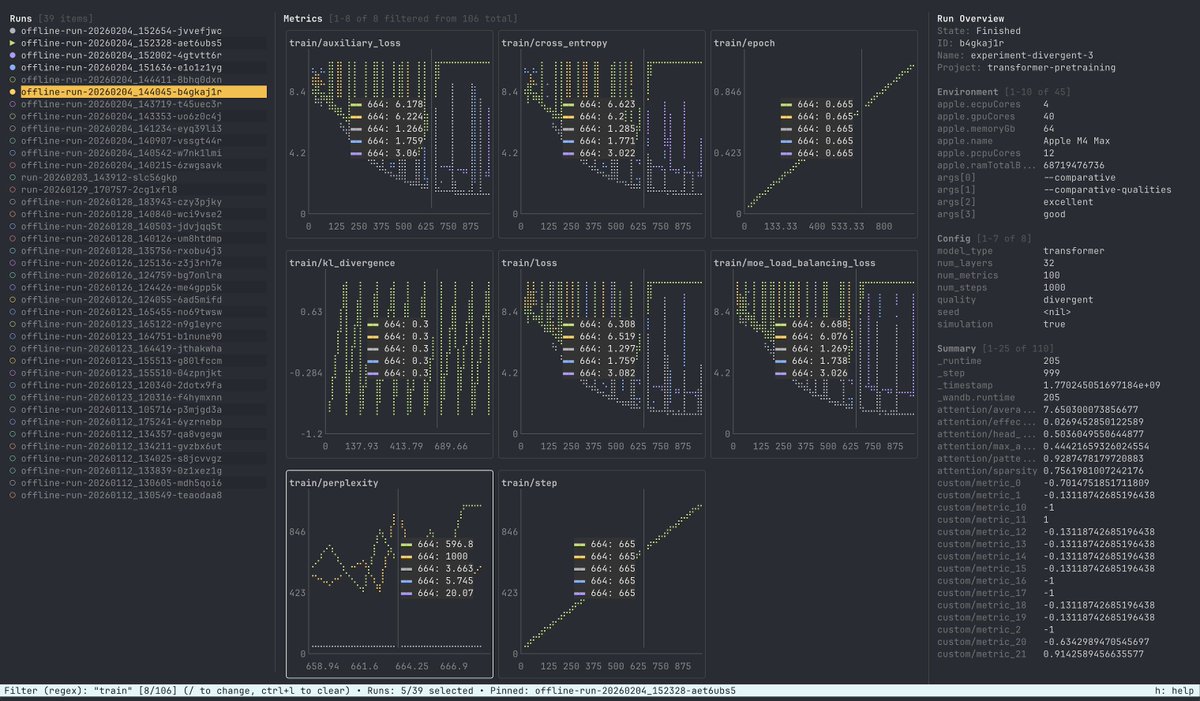The image size is (1200, 701).
Task: Click the 'State: Finished' line
Action: (978, 31)
